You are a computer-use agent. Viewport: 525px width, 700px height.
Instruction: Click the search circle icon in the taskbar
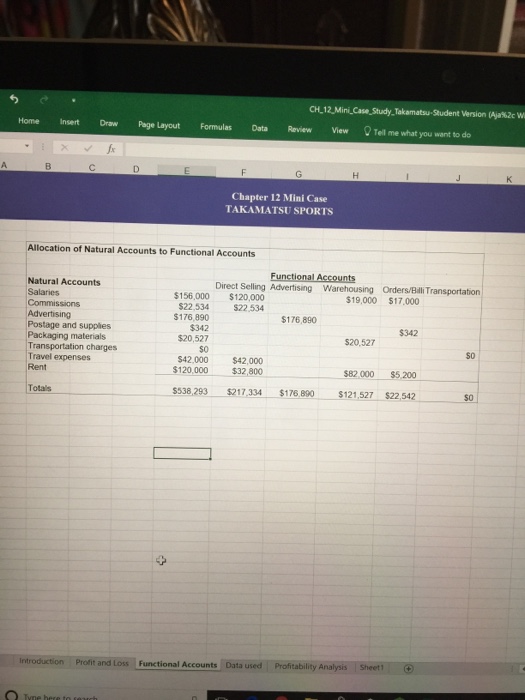click(x=11, y=696)
